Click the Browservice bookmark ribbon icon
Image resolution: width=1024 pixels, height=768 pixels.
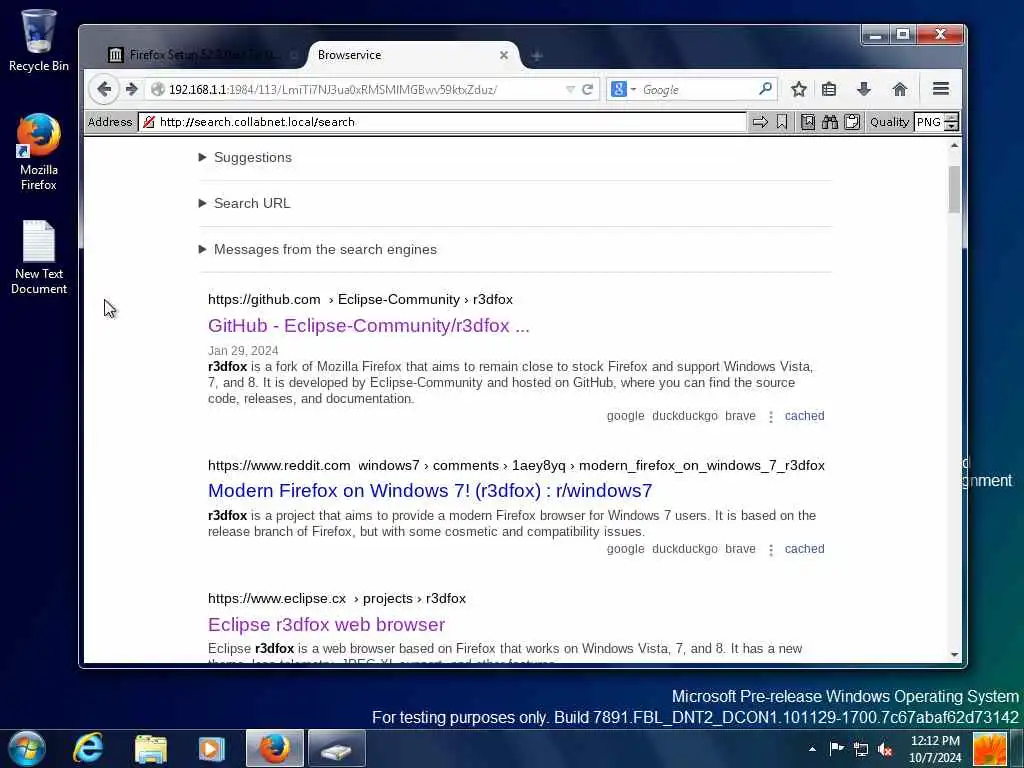click(x=782, y=122)
